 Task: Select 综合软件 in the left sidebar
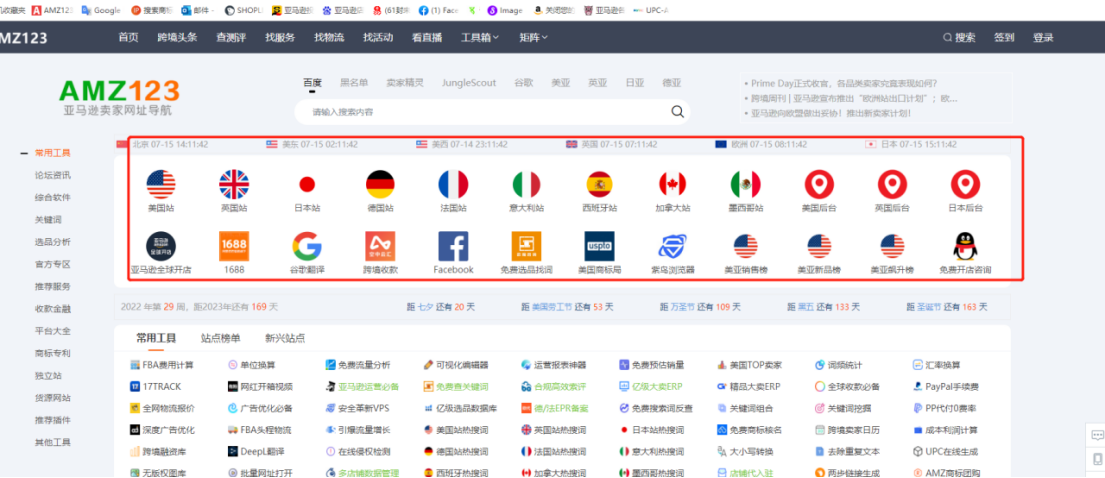pyautogui.click(x=53, y=197)
